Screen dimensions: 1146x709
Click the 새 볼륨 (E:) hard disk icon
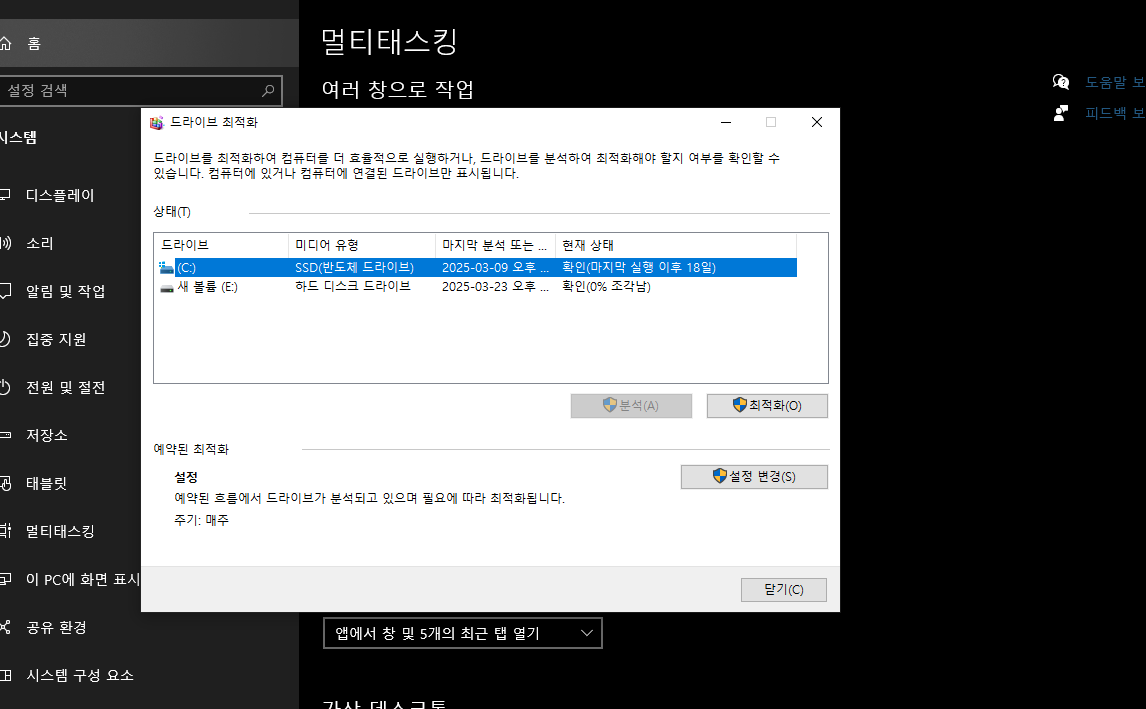coord(166,288)
